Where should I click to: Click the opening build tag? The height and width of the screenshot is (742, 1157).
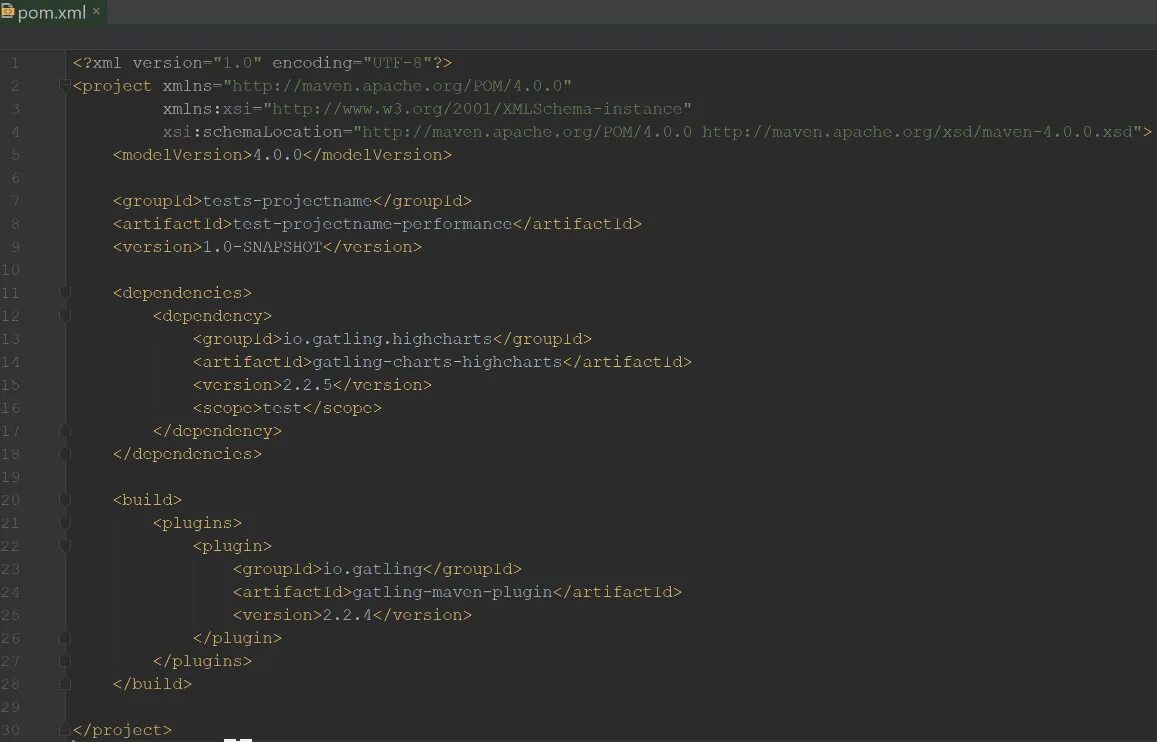(148, 500)
